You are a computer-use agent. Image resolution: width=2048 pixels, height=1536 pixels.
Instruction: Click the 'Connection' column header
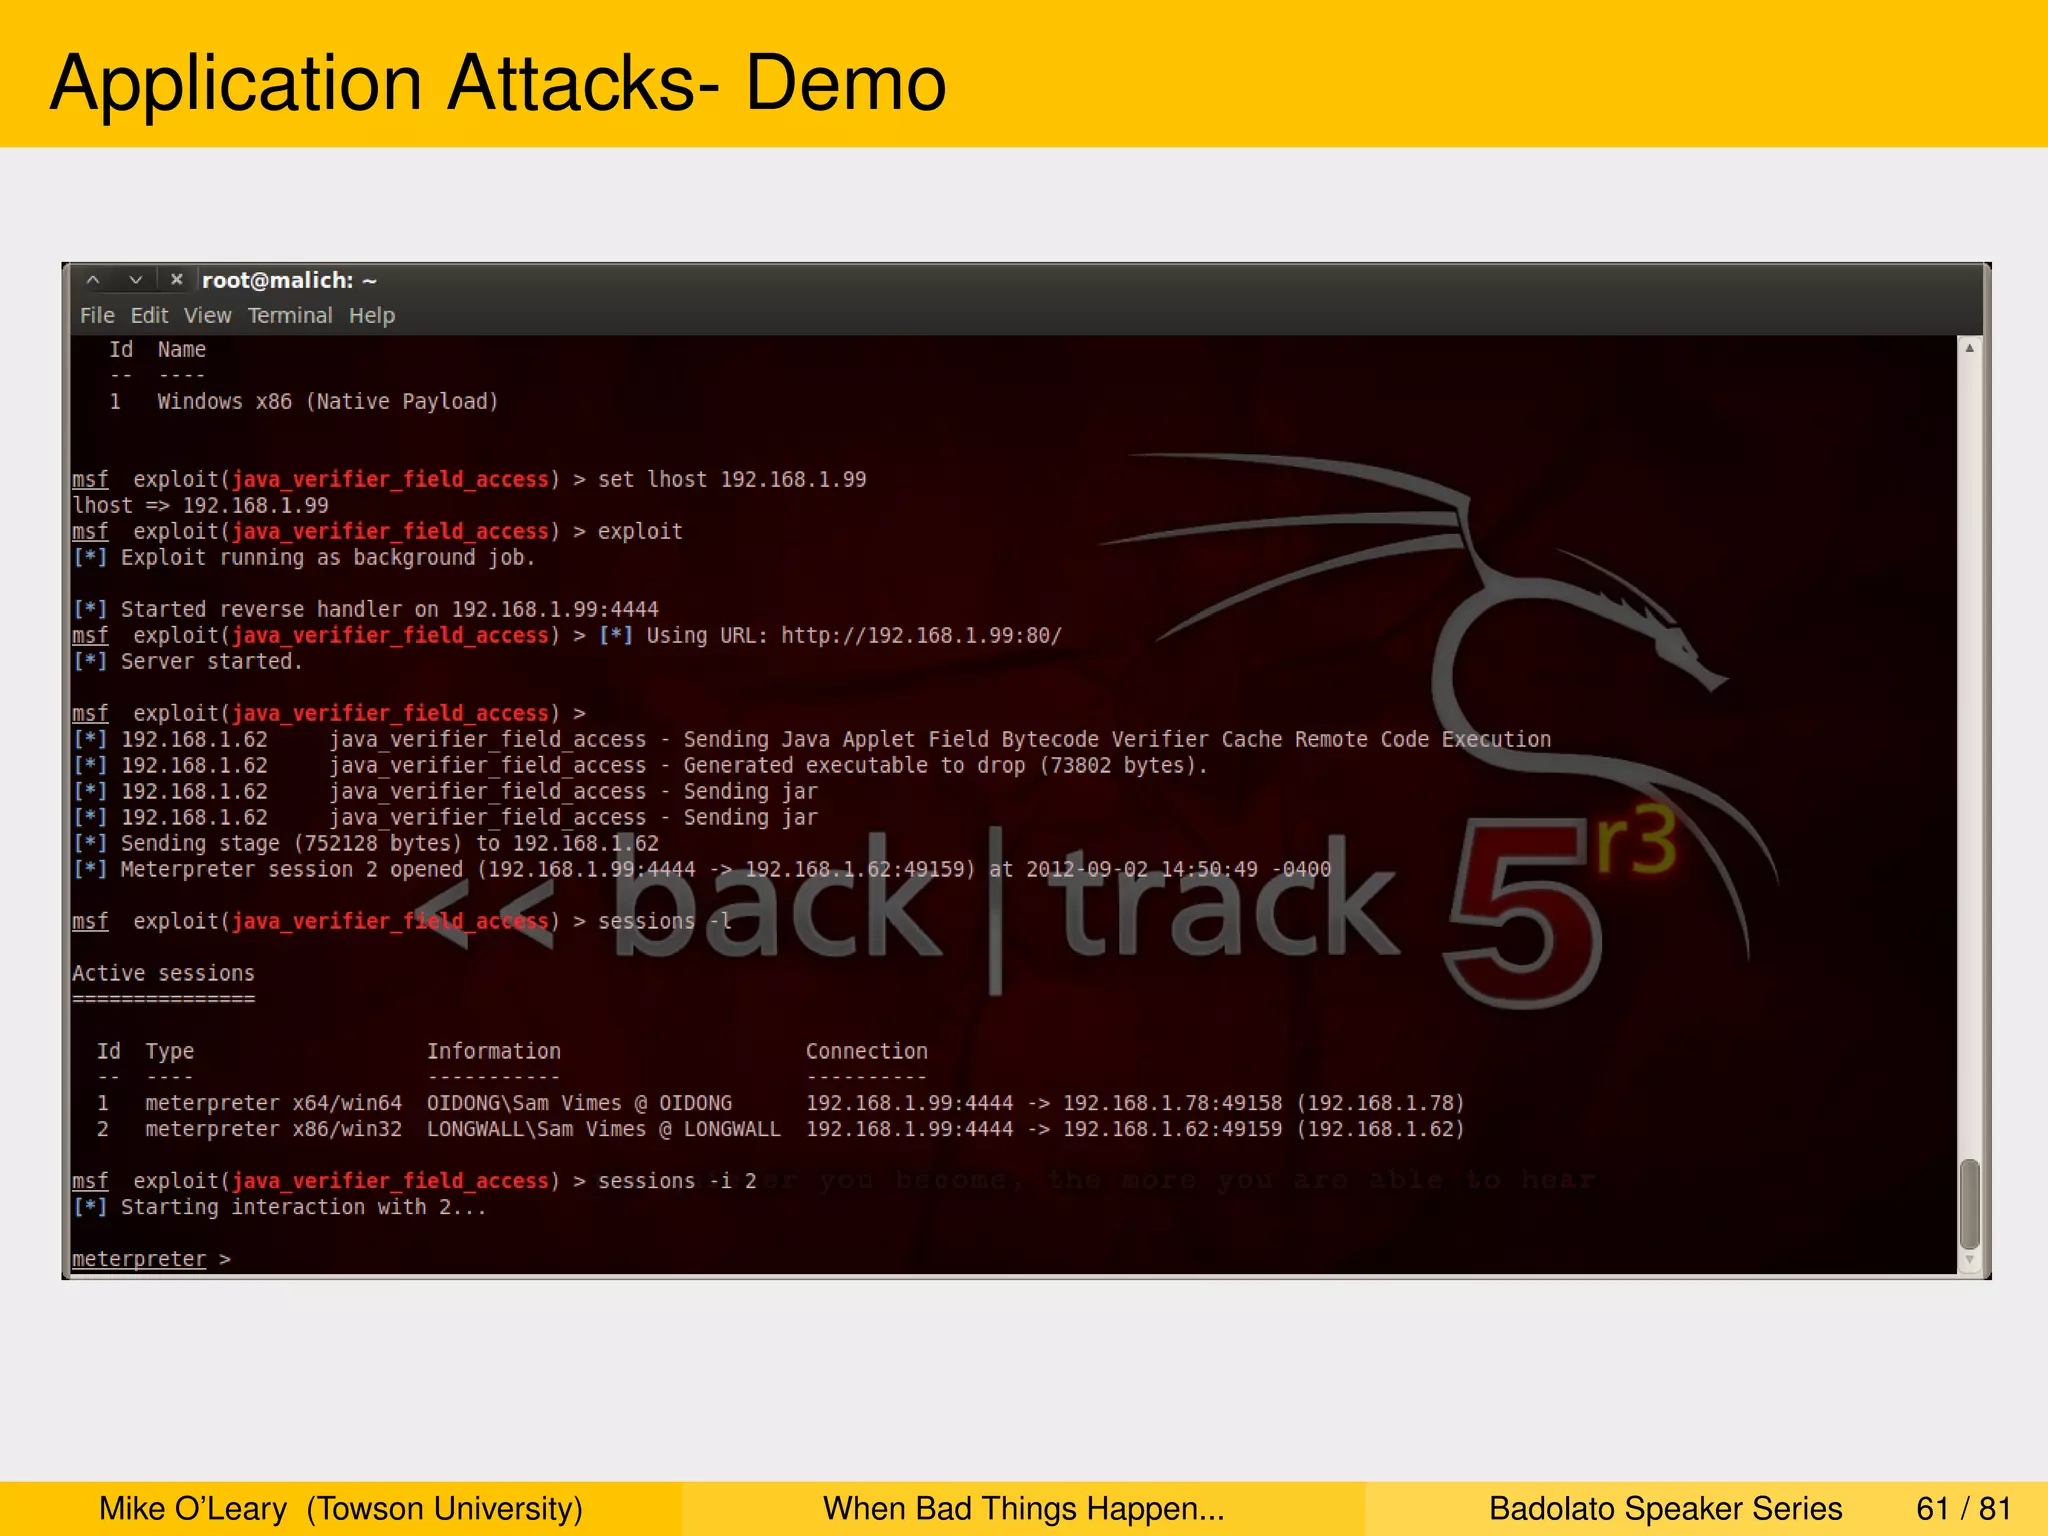point(867,1051)
